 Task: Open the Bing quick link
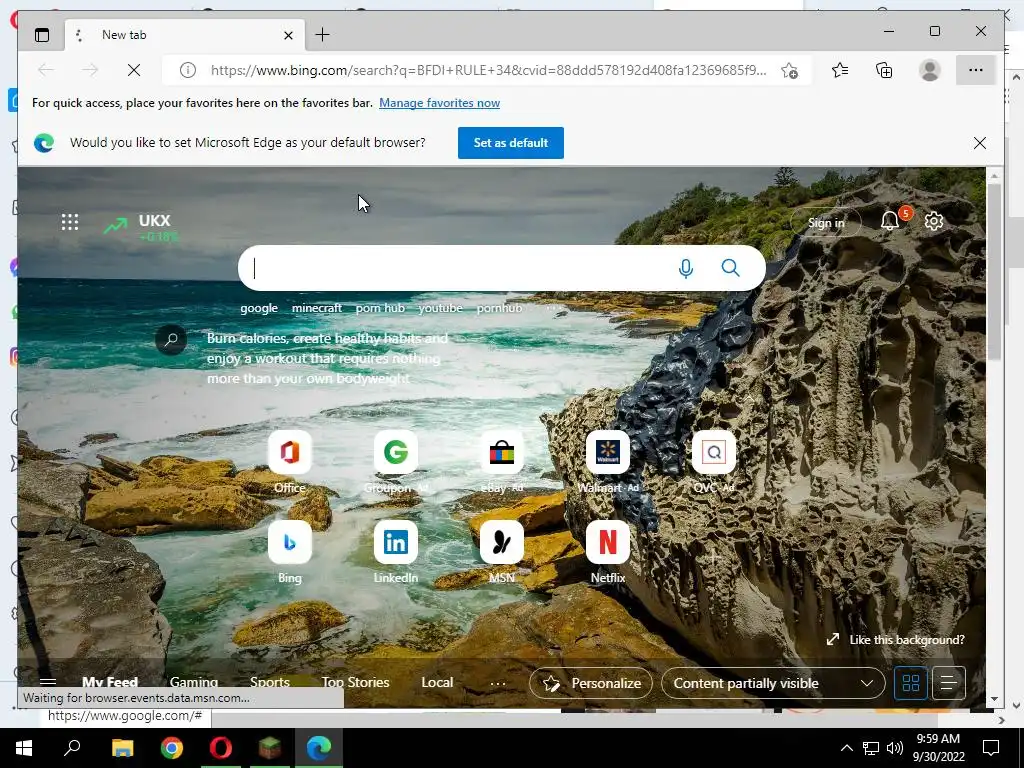tap(290, 552)
